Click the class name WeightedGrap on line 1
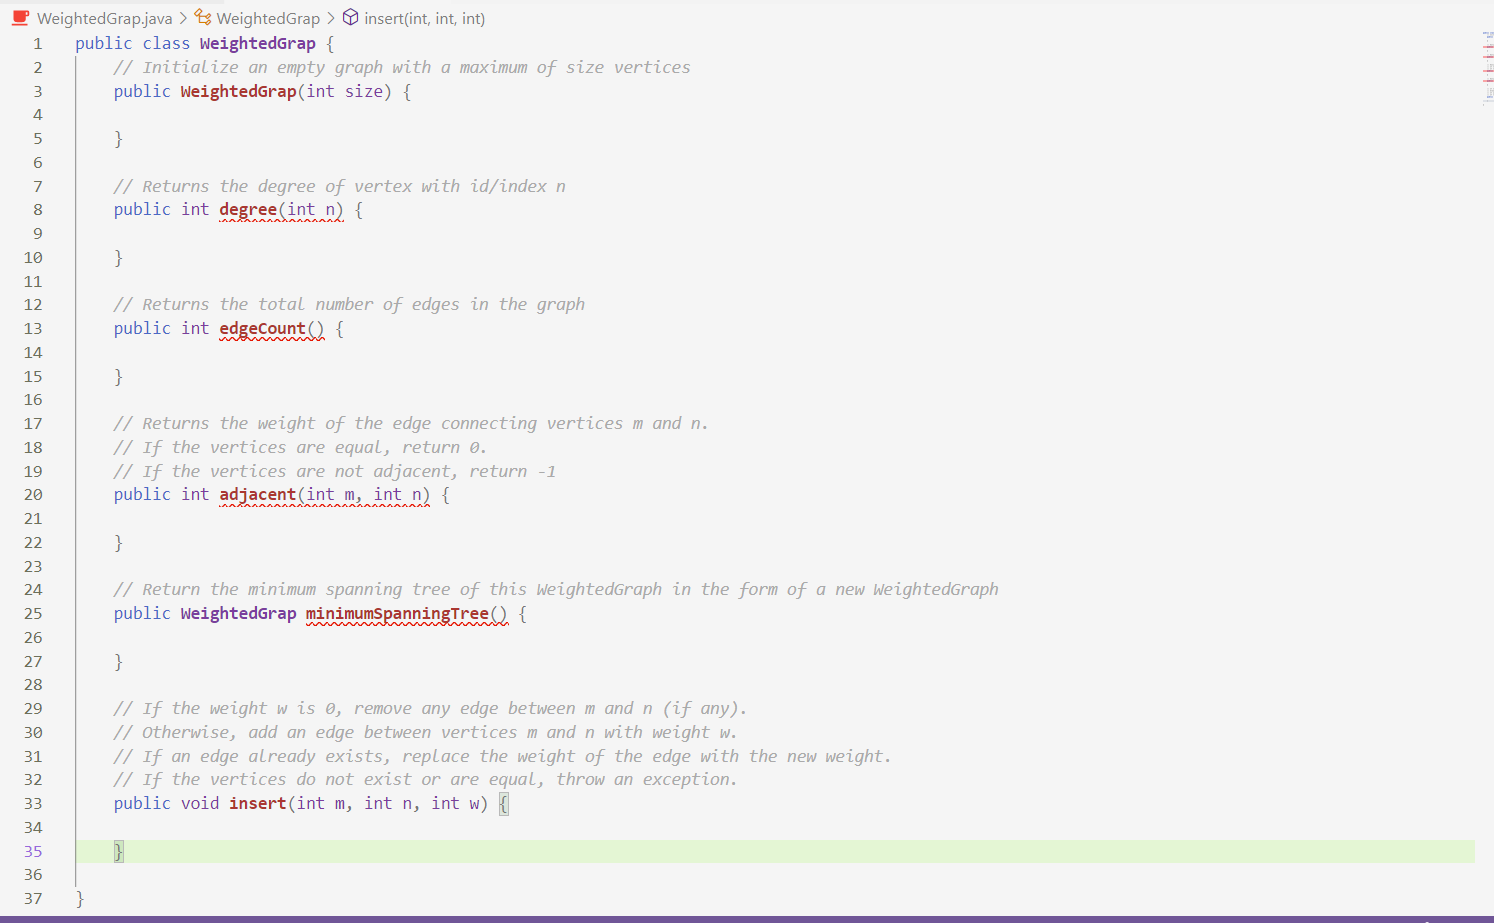 click(x=257, y=43)
